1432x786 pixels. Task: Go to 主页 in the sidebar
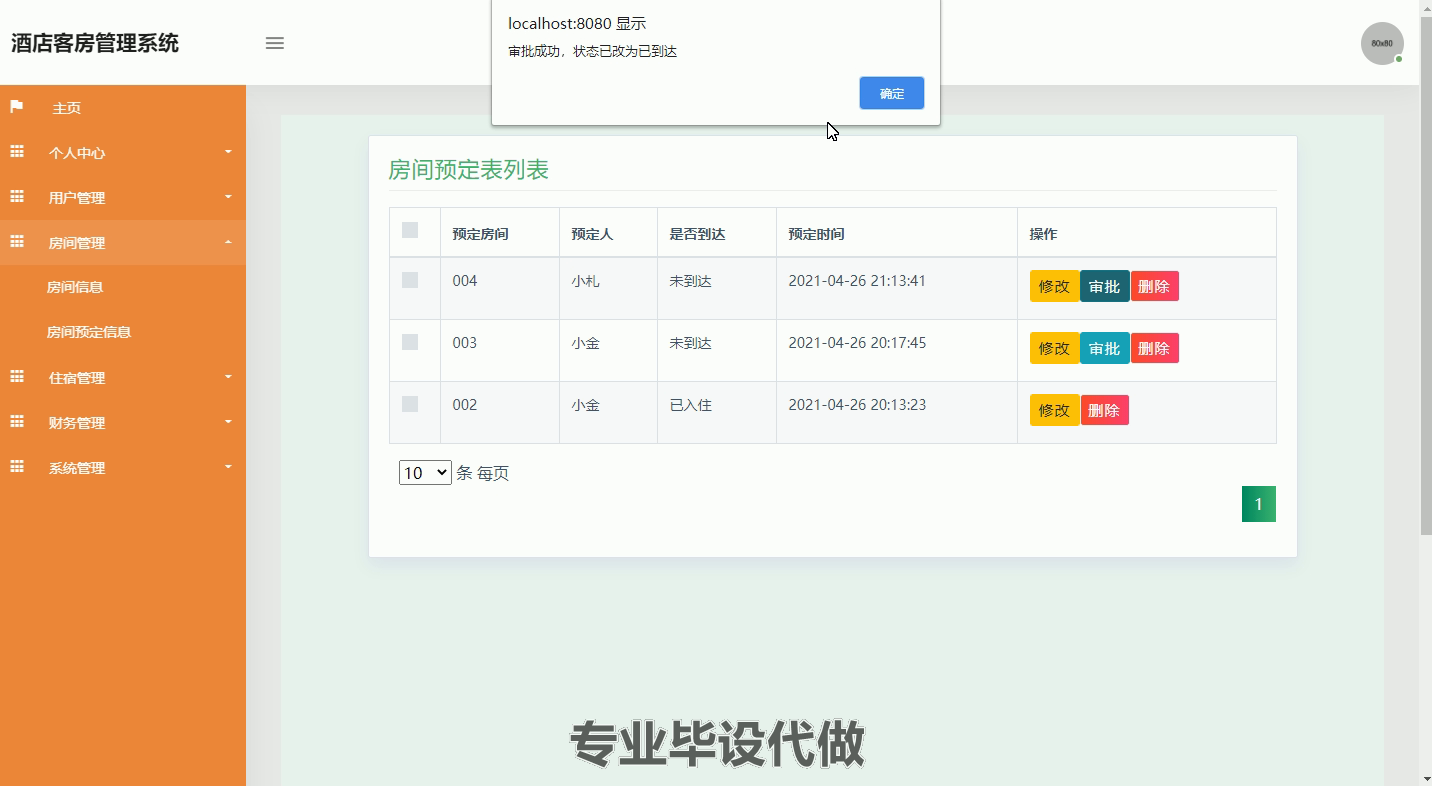tap(67, 108)
